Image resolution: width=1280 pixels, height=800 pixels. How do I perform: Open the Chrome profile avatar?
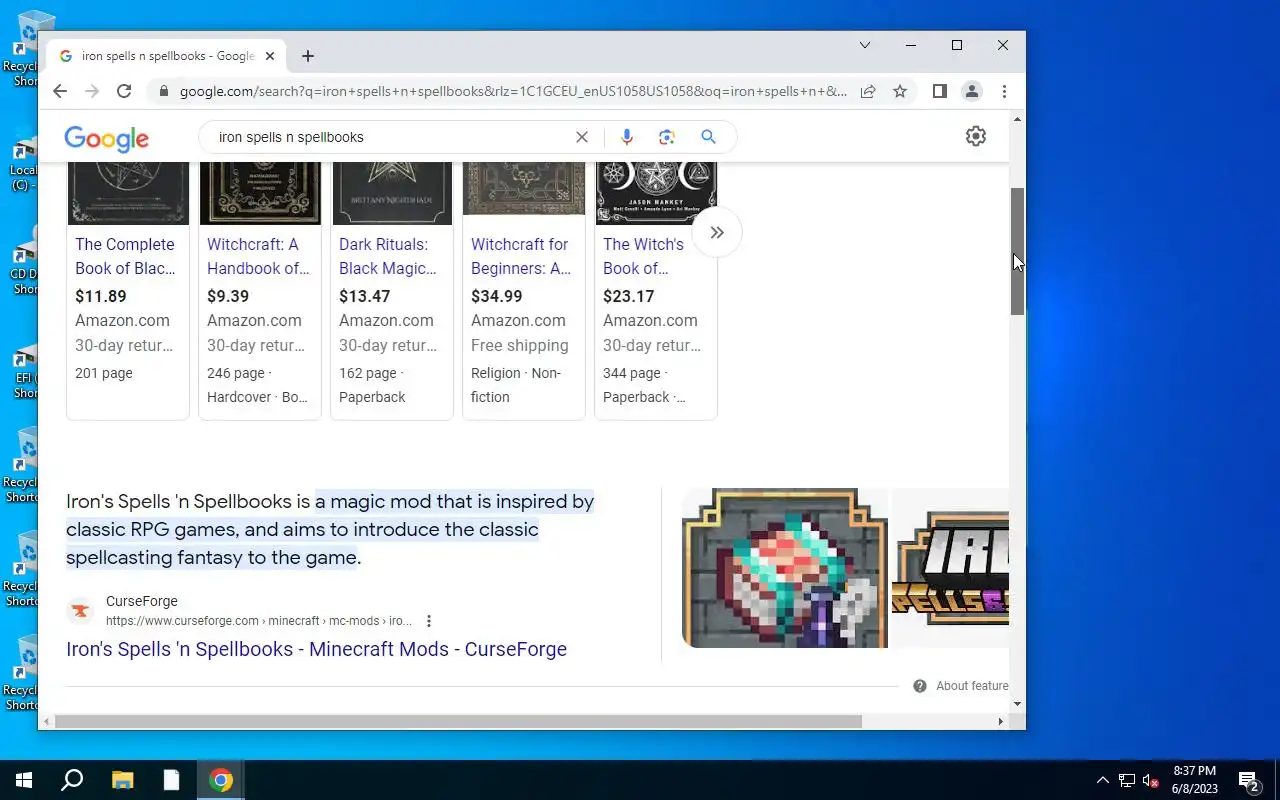[971, 91]
